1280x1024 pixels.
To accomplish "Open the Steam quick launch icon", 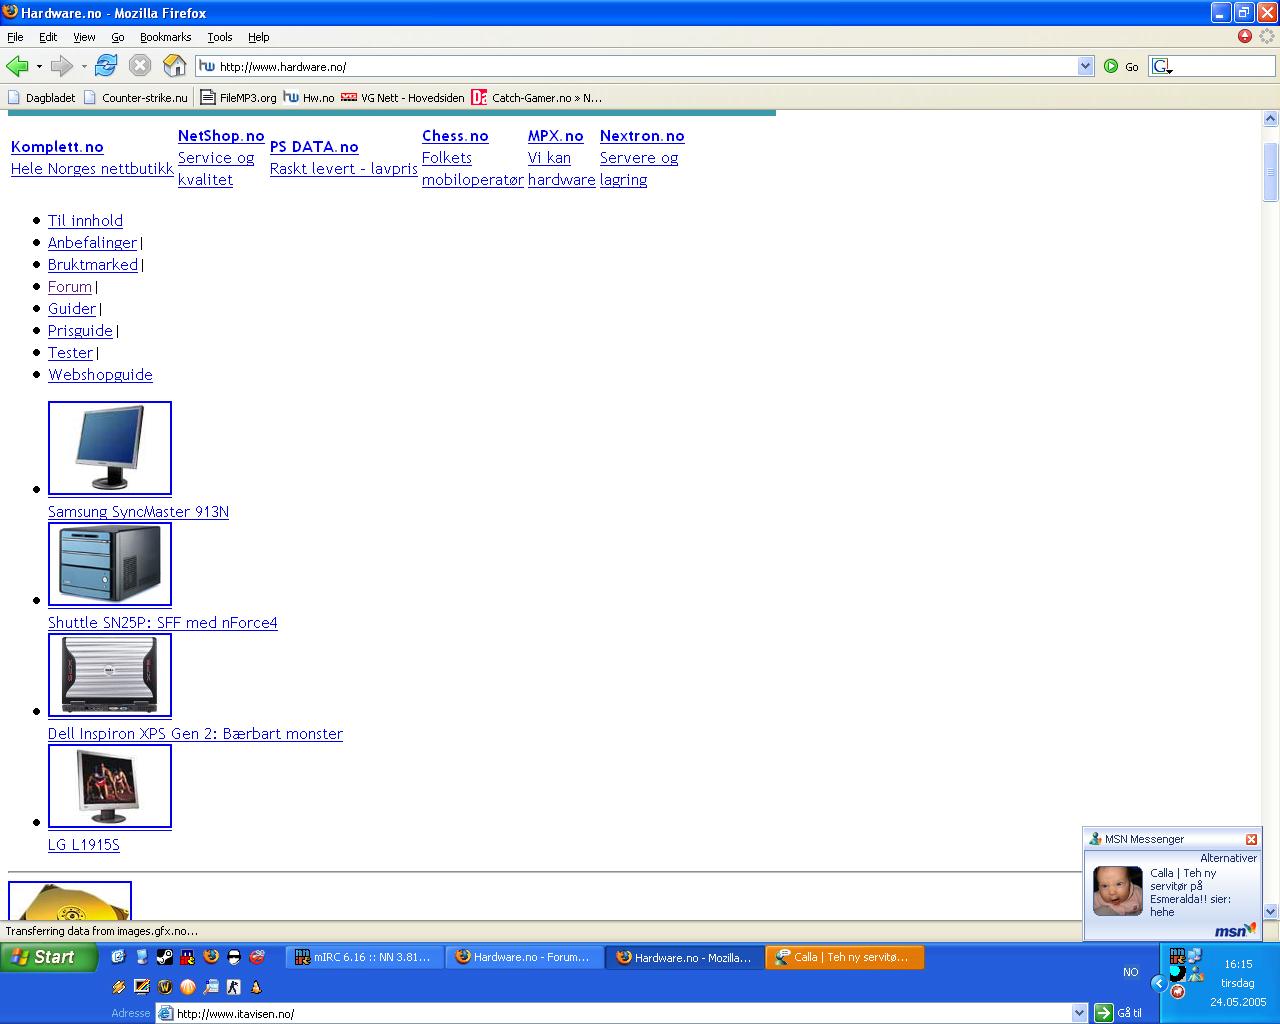I will [165, 957].
